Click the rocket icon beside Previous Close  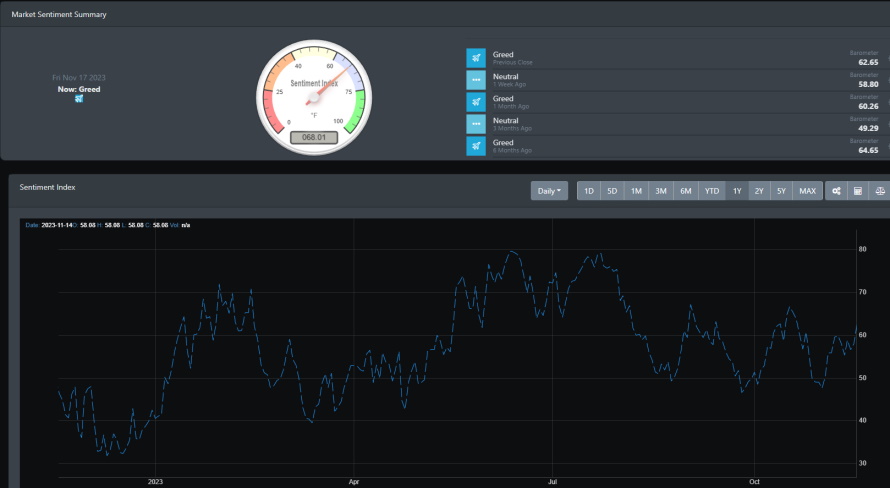(476, 58)
